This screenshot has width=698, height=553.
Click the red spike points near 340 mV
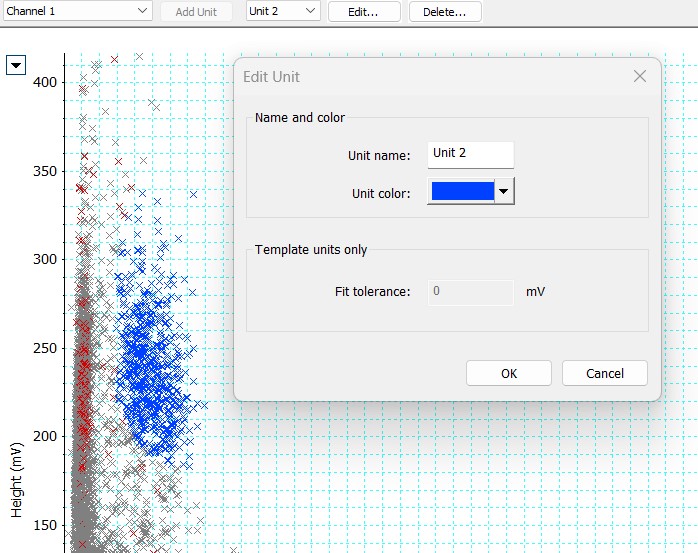(81, 188)
